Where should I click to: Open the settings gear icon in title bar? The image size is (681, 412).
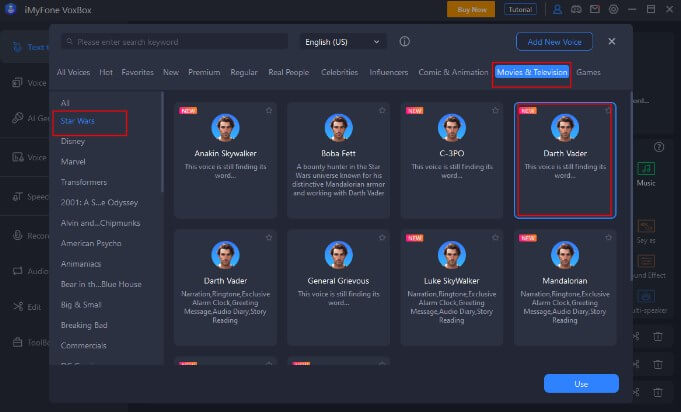coord(613,9)
